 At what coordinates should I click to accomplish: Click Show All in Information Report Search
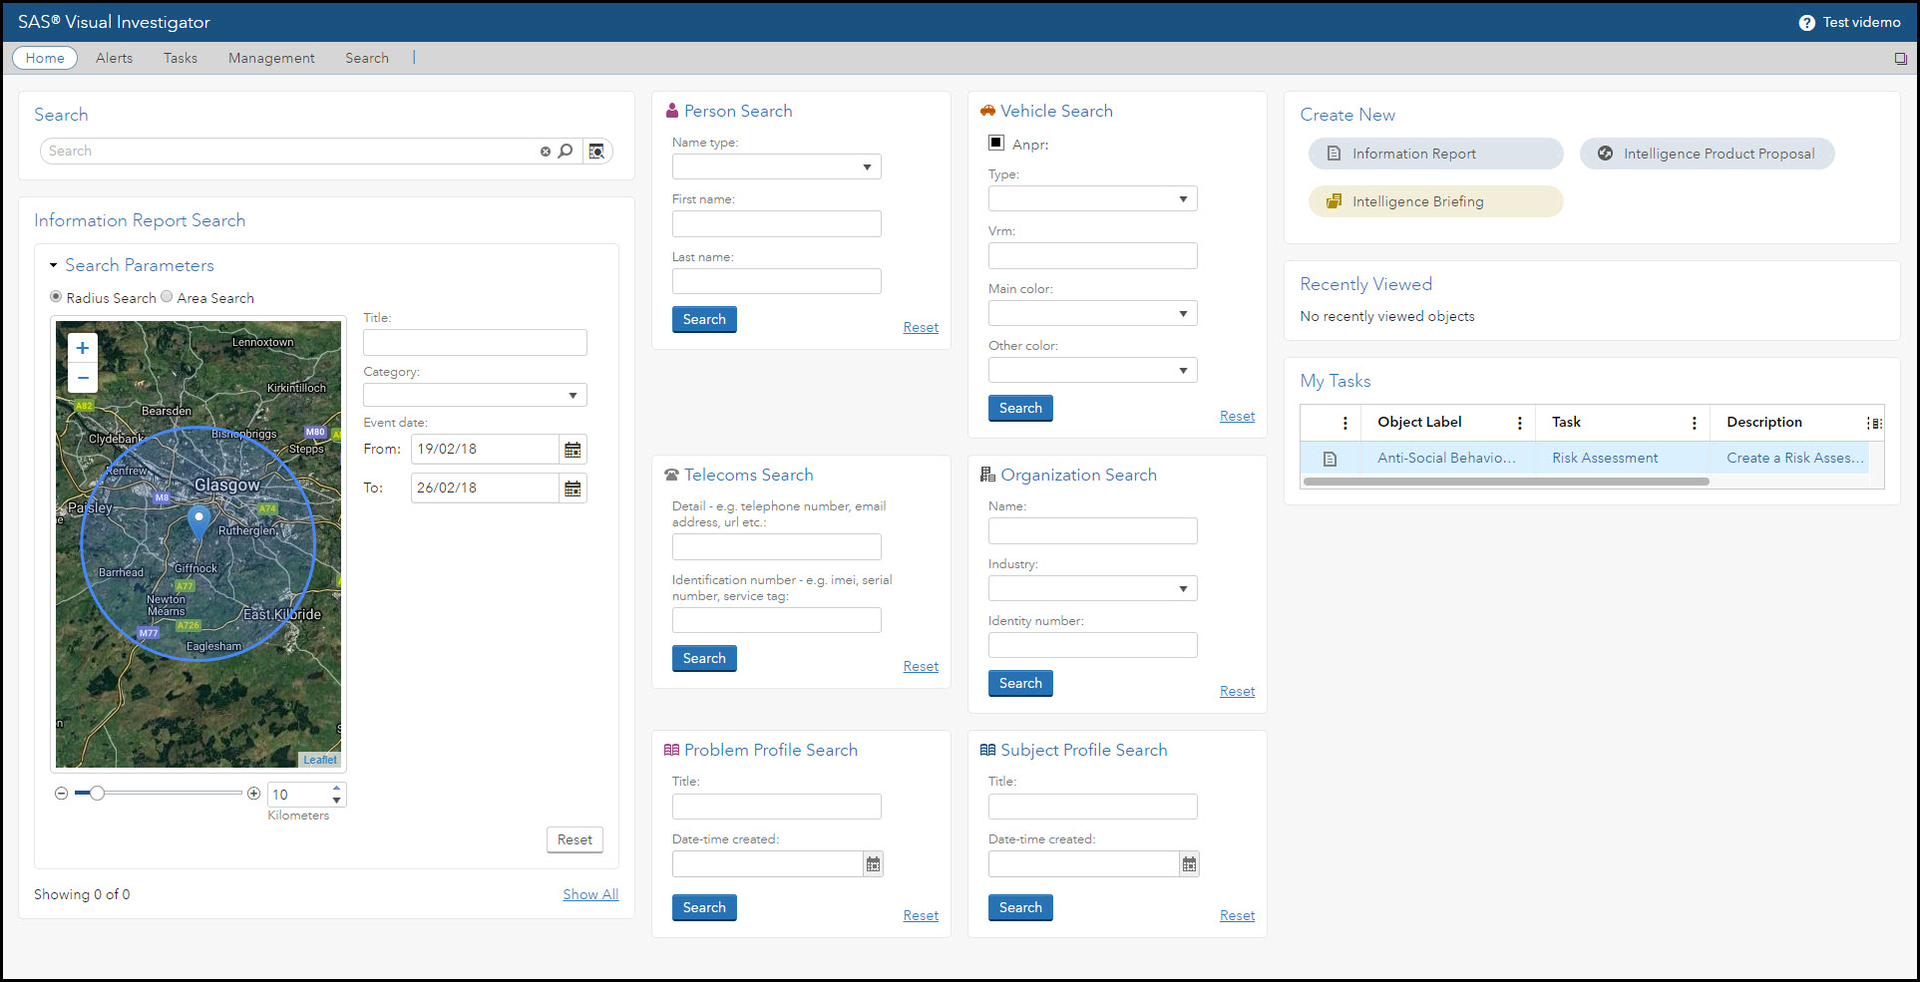(590, 893)
